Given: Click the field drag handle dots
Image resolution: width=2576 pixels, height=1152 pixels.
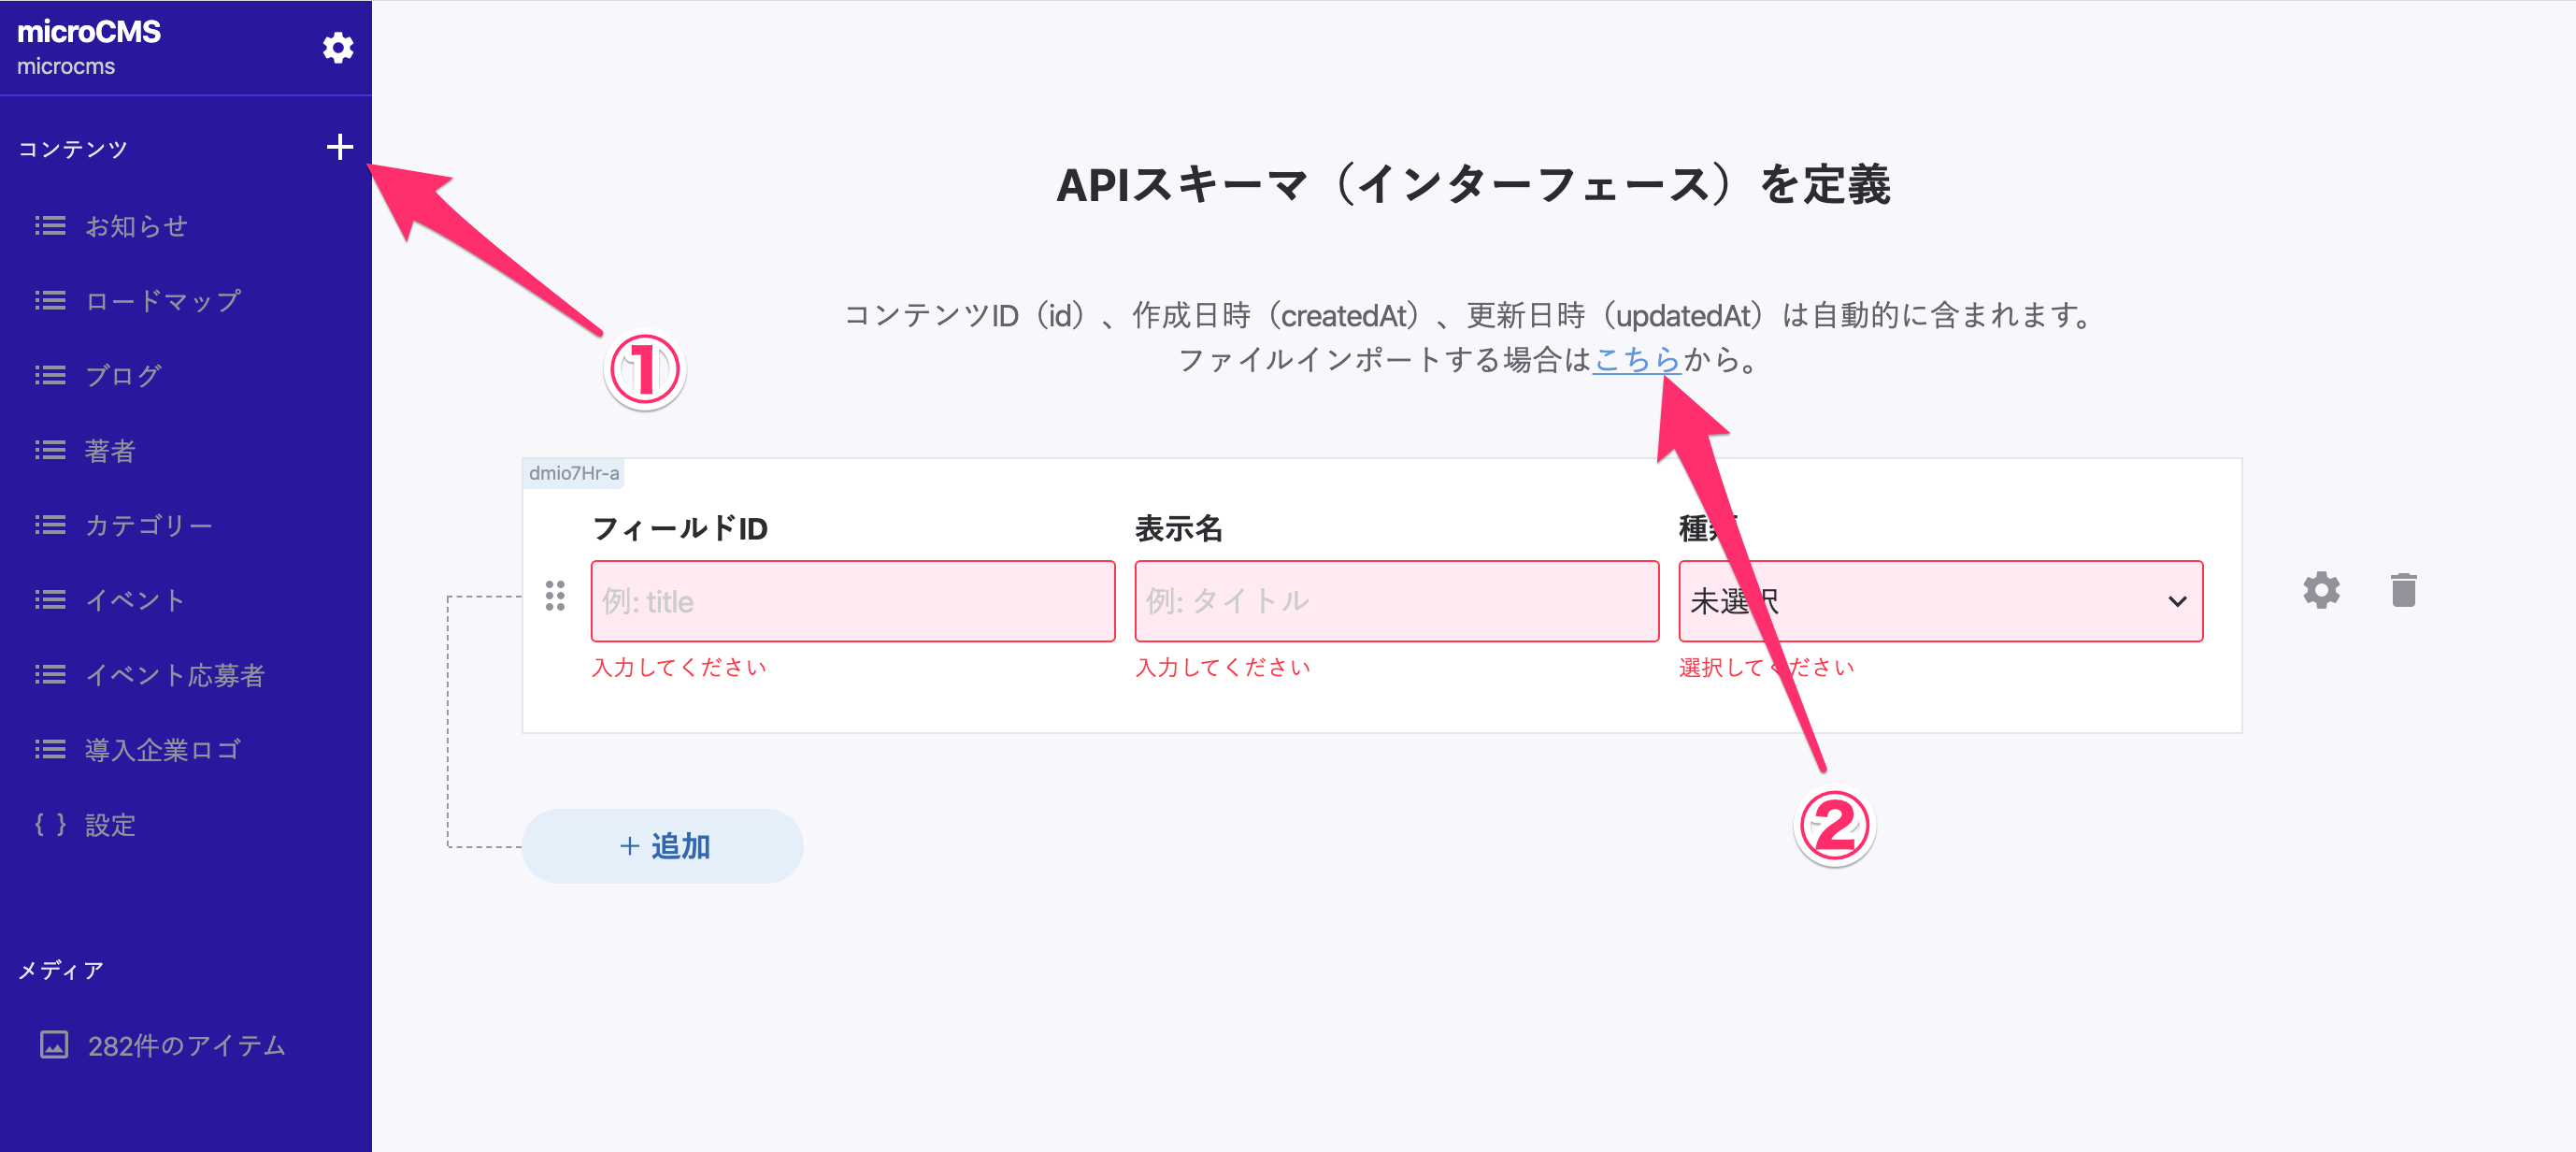Looking at the screenshot, I should pyautogui.click(x=555, y=596).
